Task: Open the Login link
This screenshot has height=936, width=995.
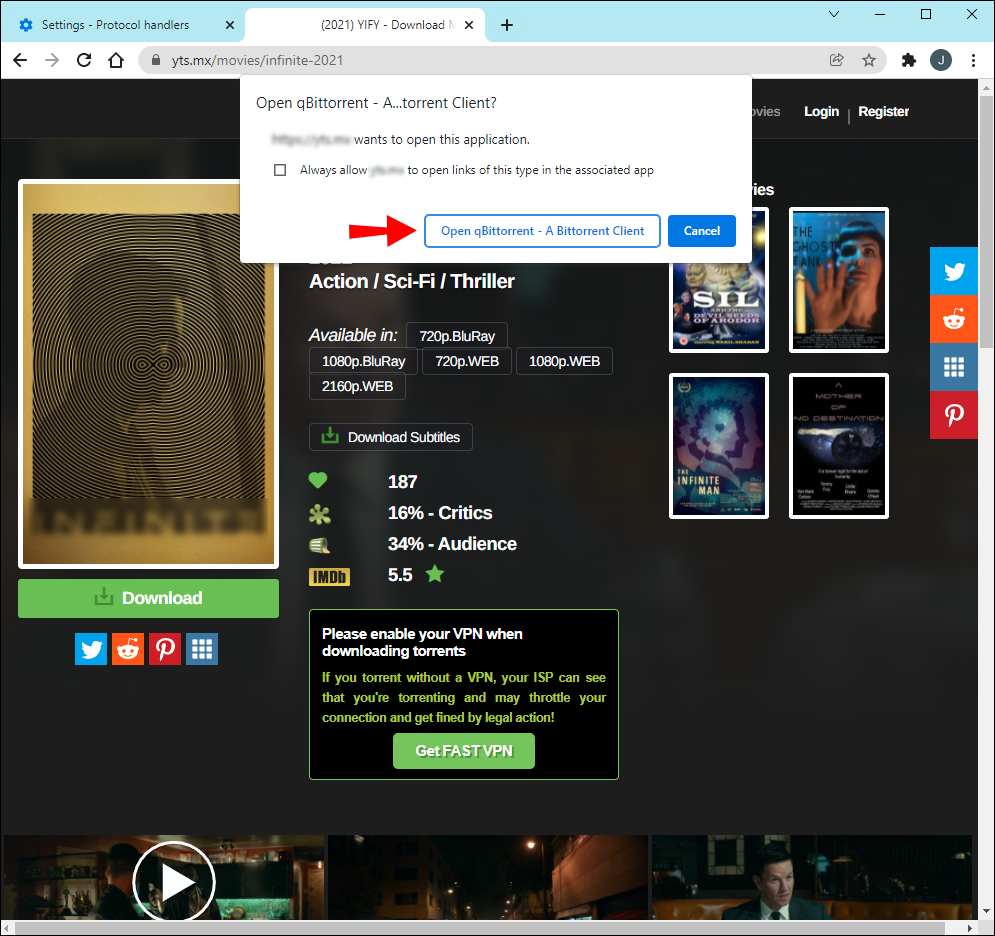Action: point(821,112)
